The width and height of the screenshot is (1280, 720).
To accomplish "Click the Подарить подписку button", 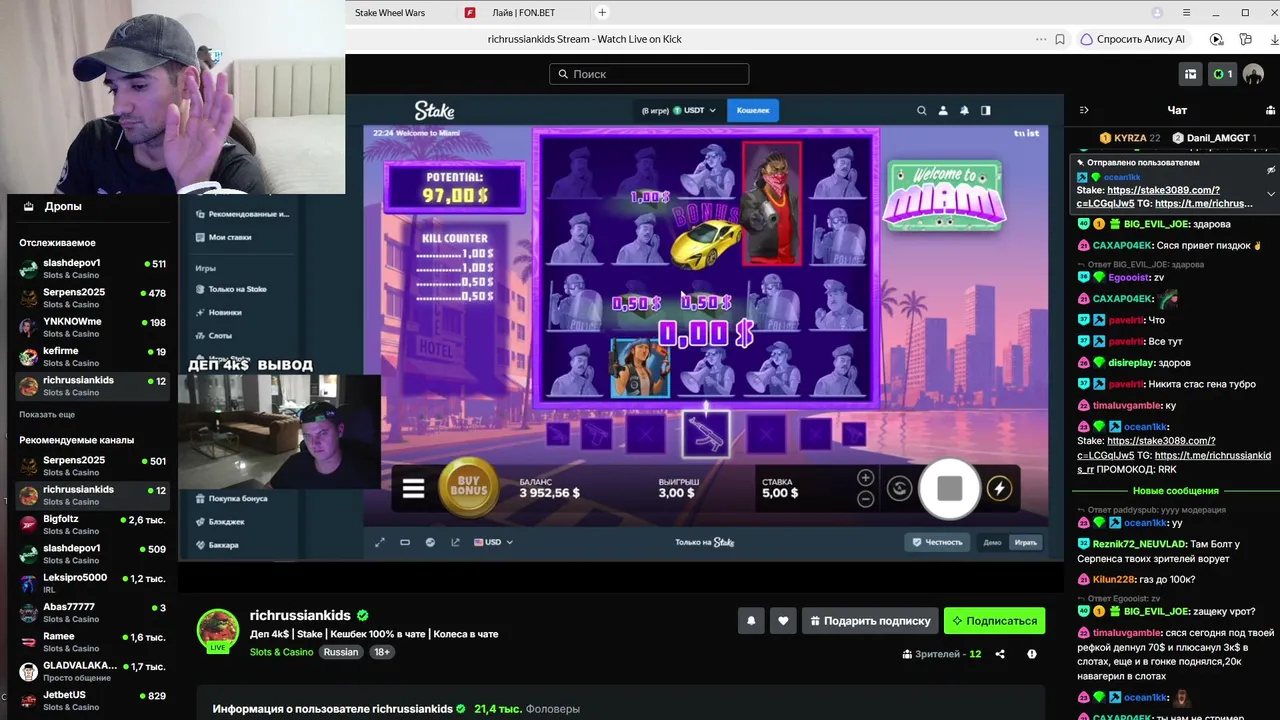I will tap(870, 621).
